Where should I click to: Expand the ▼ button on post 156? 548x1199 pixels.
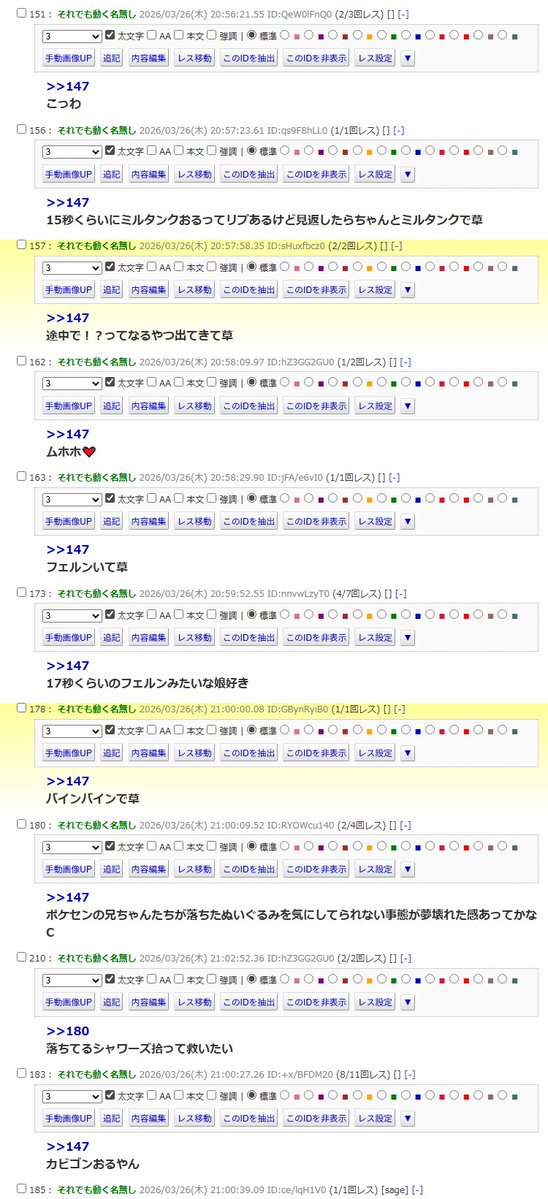tap(407, 174)
